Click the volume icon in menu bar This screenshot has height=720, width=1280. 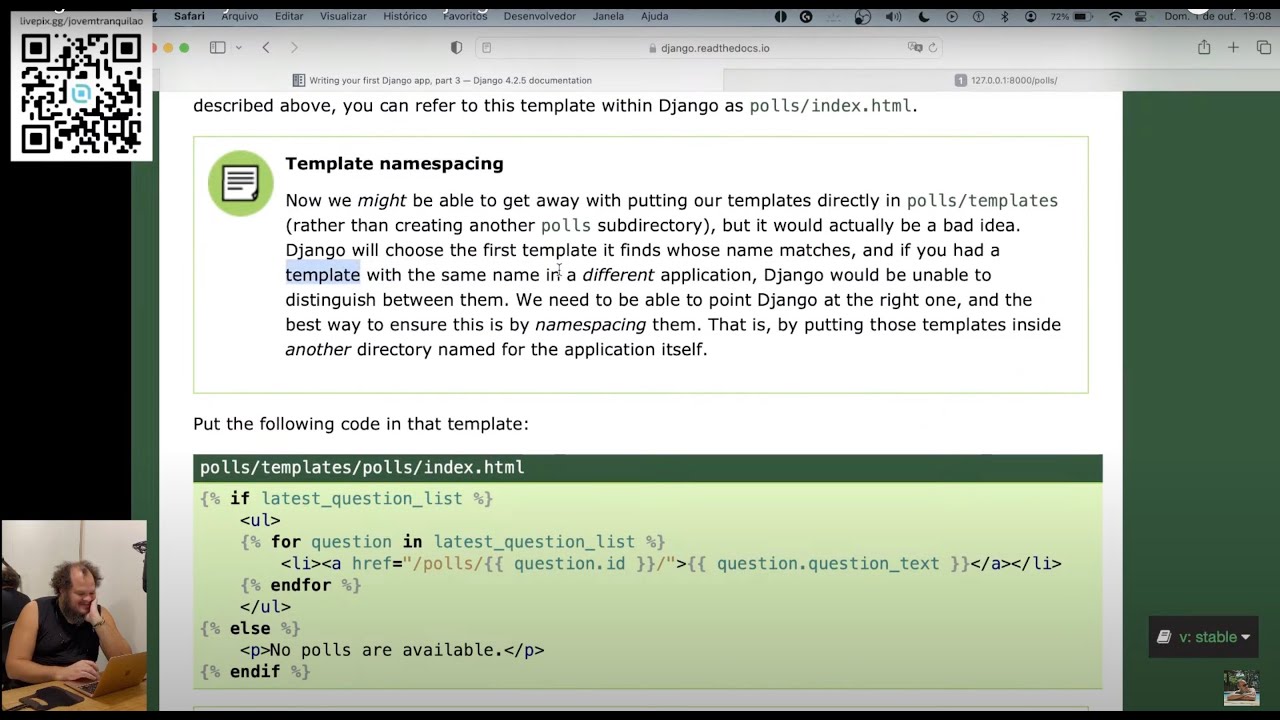pos(893,16)
